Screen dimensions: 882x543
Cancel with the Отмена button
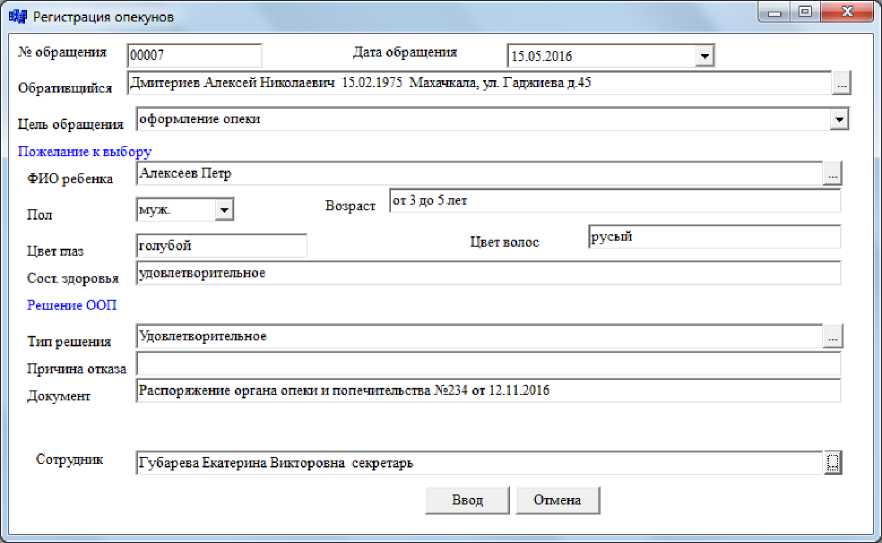click(557, 500)
